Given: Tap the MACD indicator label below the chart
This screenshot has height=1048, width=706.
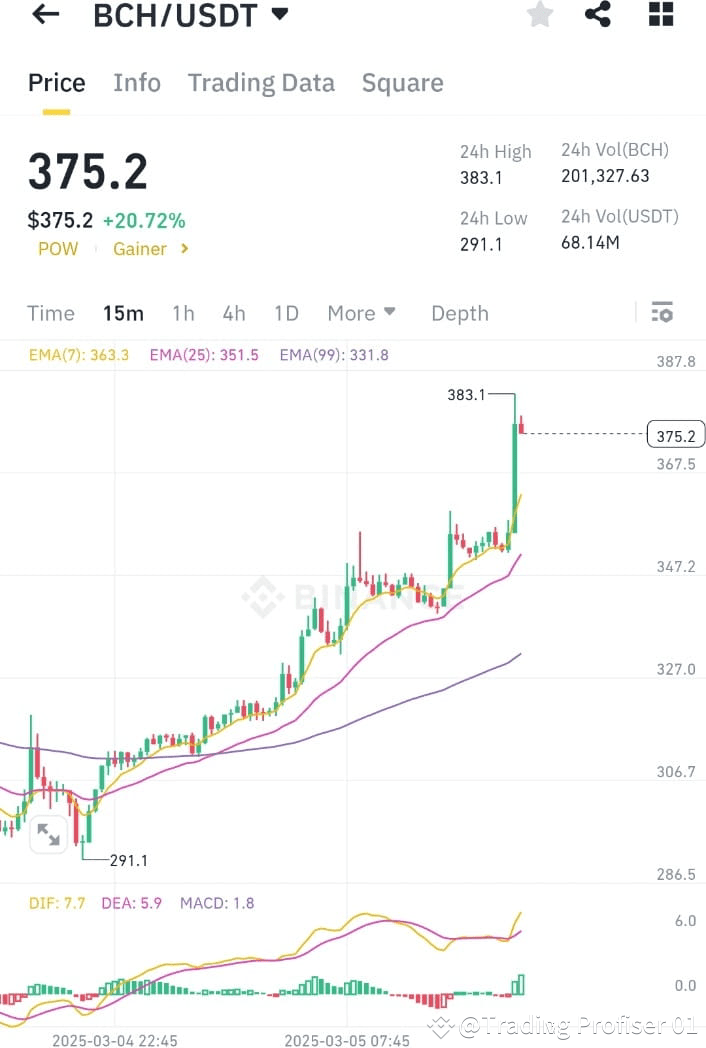Looking at the screenshot, I should click(x=216, y=902).
